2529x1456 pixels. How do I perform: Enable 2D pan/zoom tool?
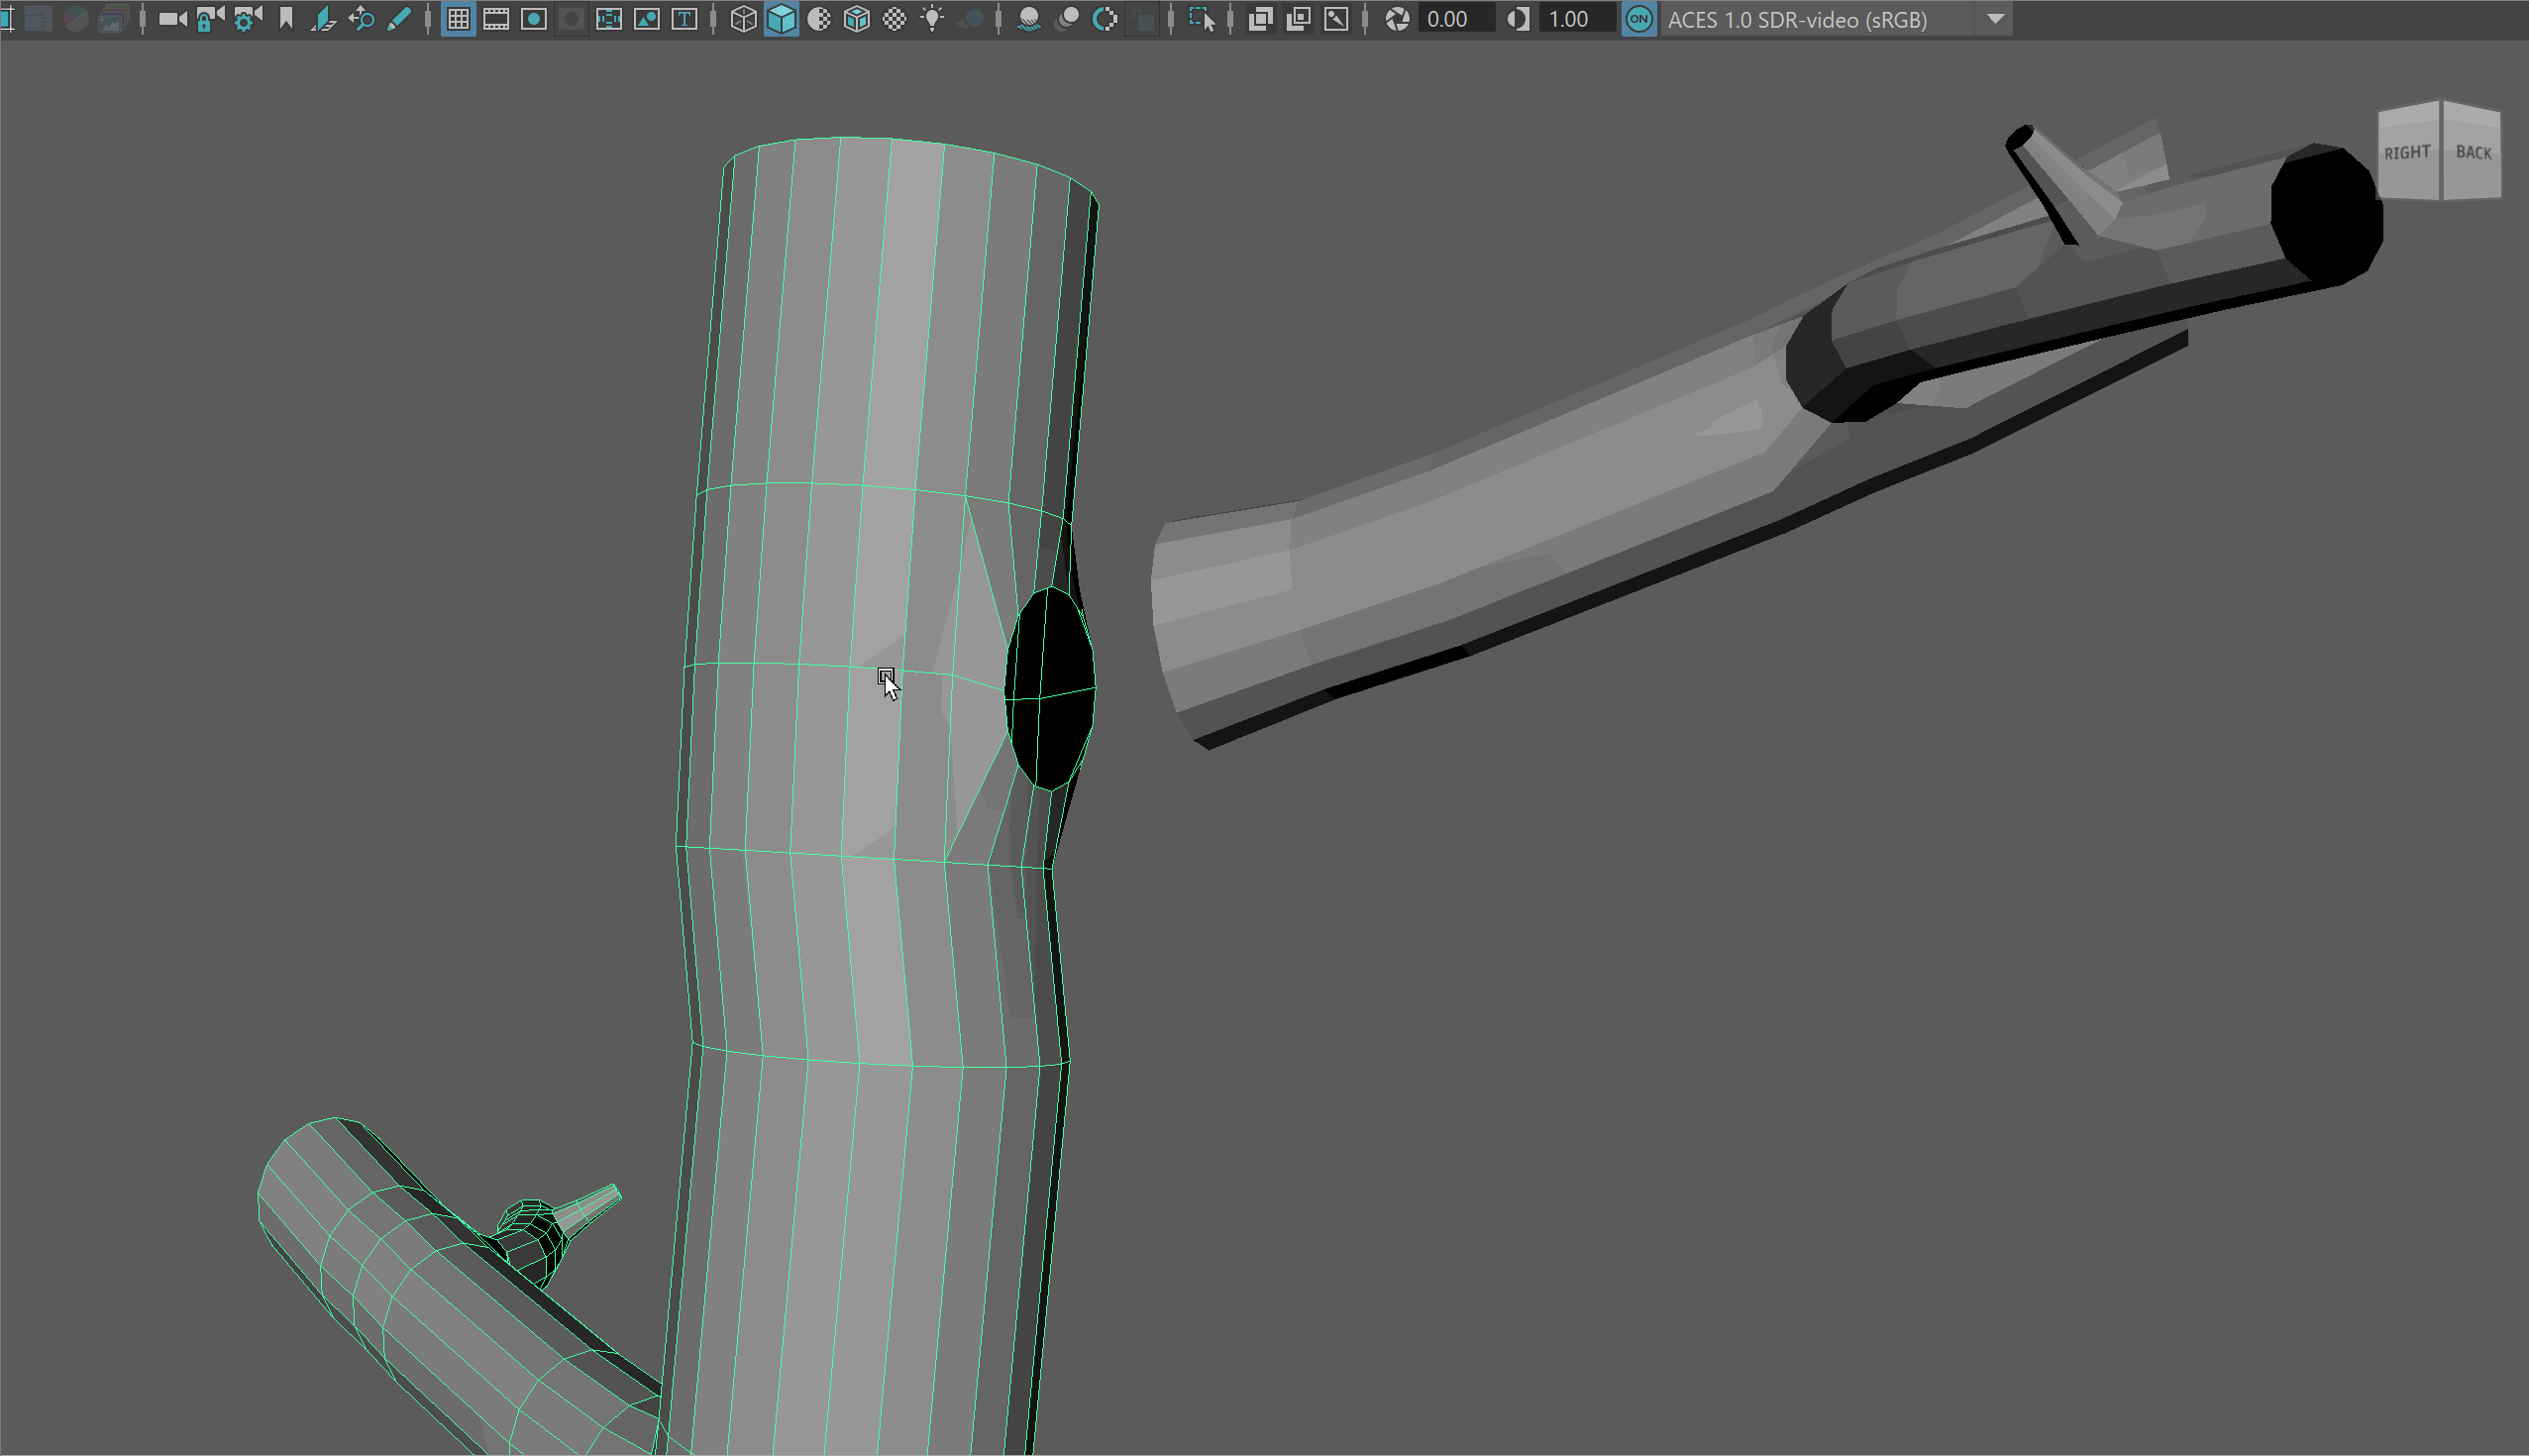pyautogui.click(x=361, y=19)
